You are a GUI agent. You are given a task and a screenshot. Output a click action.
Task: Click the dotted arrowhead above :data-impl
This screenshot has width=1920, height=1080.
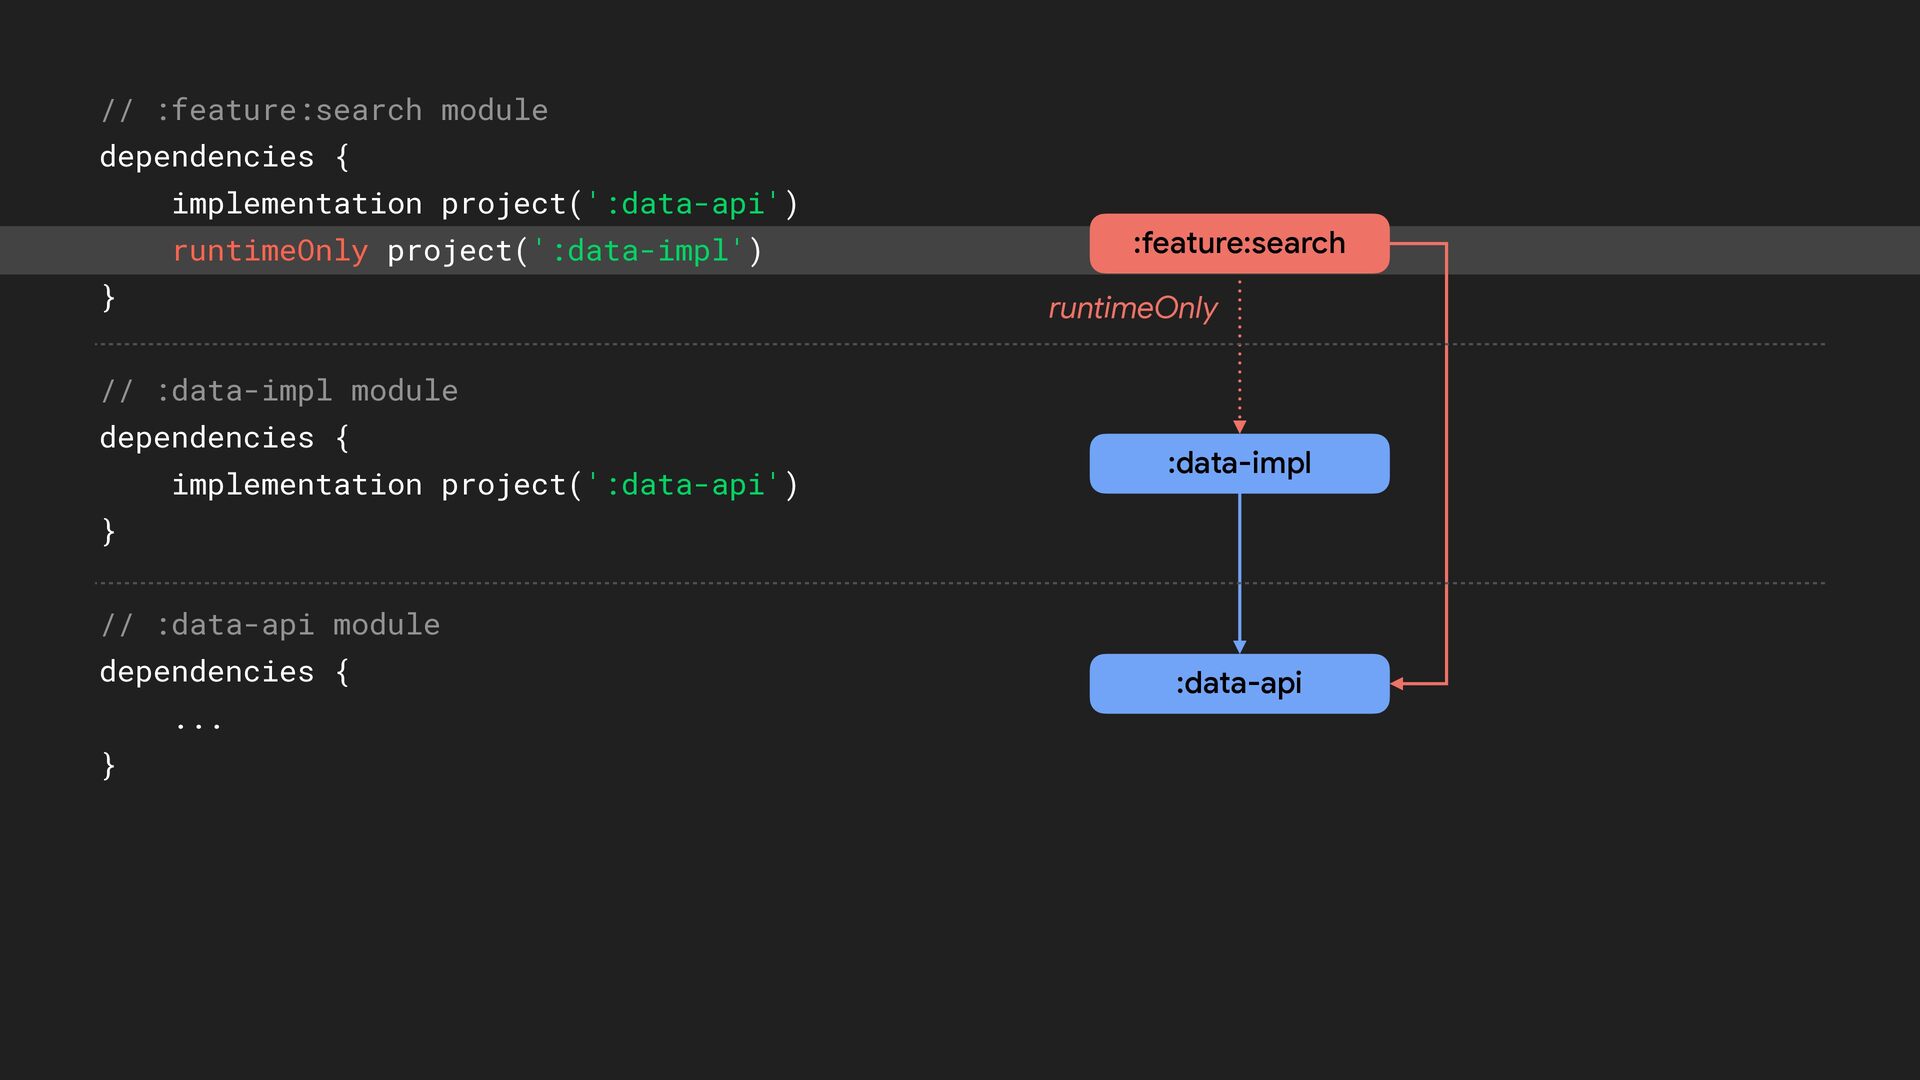(x=1239, y=427)
